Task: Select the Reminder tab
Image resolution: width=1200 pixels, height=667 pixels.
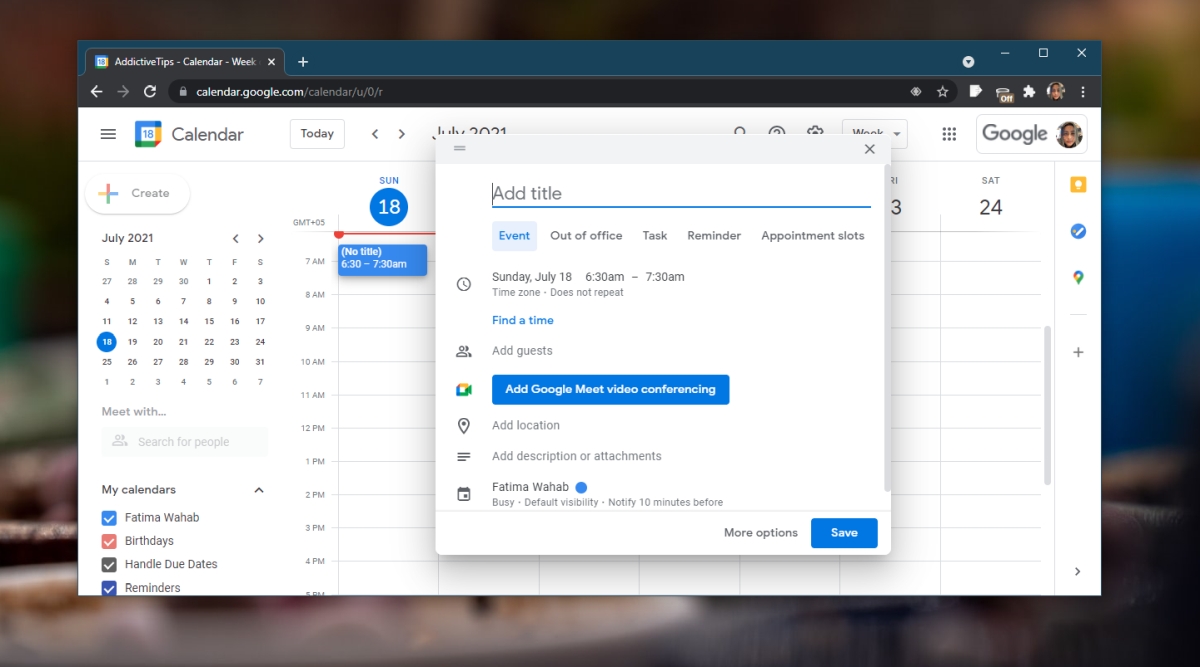Action: (x=714, y=236)
